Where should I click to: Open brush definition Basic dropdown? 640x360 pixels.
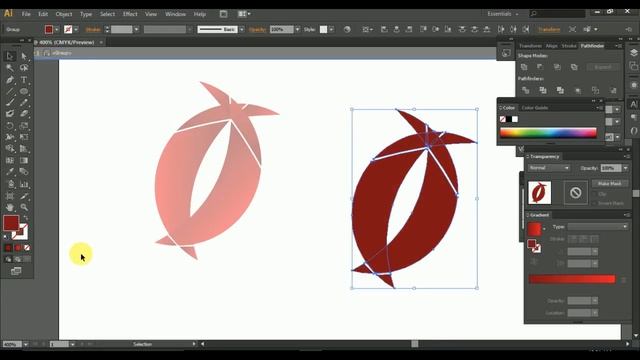coord(242,29)
